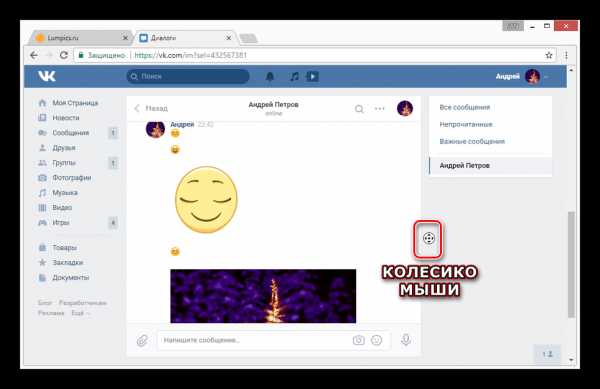The height and width of the screenshot is (389, 600).
Task: Bookmark page with star icon
Action: pos(549,55)
